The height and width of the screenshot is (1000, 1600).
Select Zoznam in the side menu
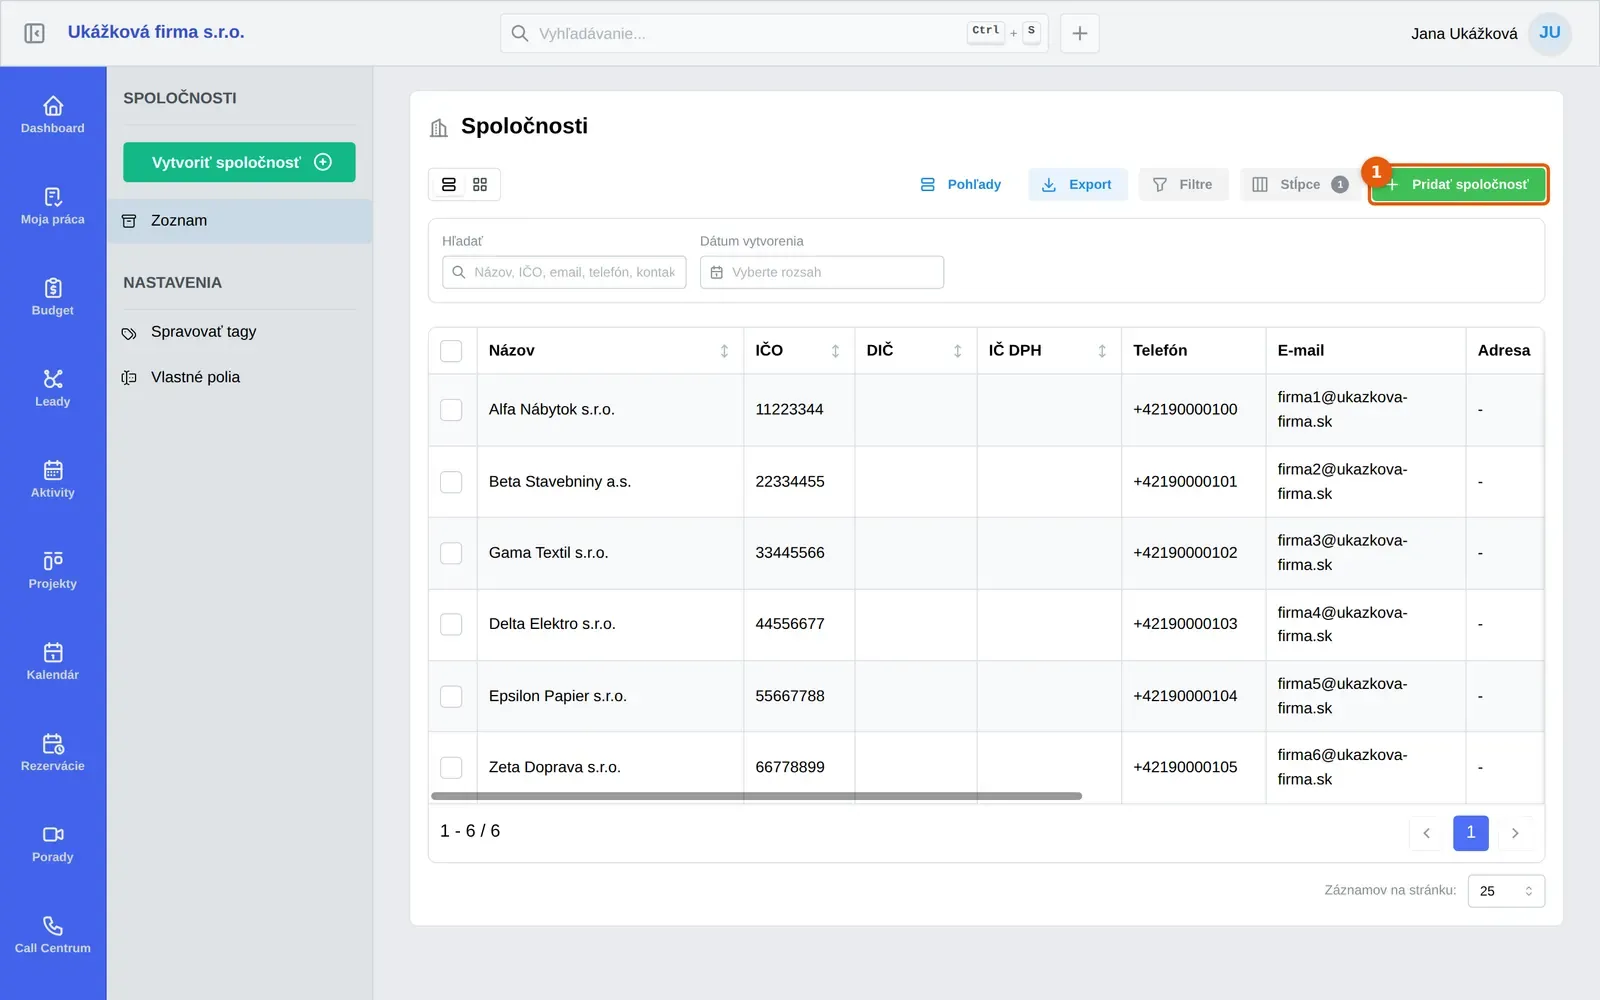tap(240, 221)
